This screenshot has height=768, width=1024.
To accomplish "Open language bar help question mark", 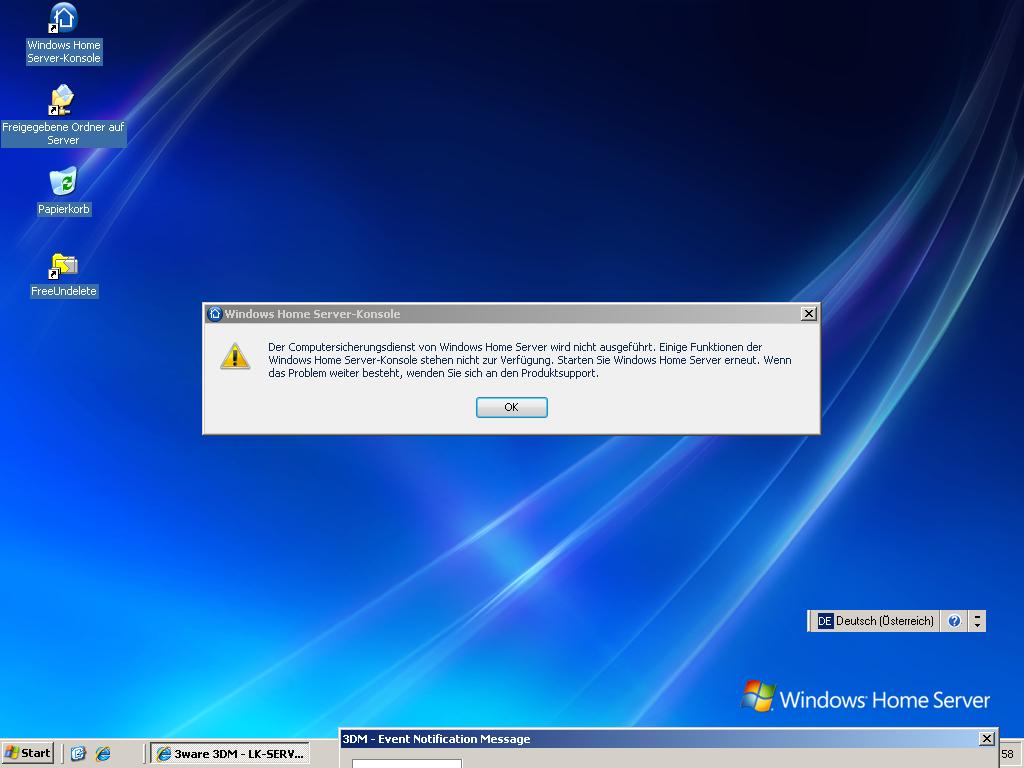I will tap(954, 620).
